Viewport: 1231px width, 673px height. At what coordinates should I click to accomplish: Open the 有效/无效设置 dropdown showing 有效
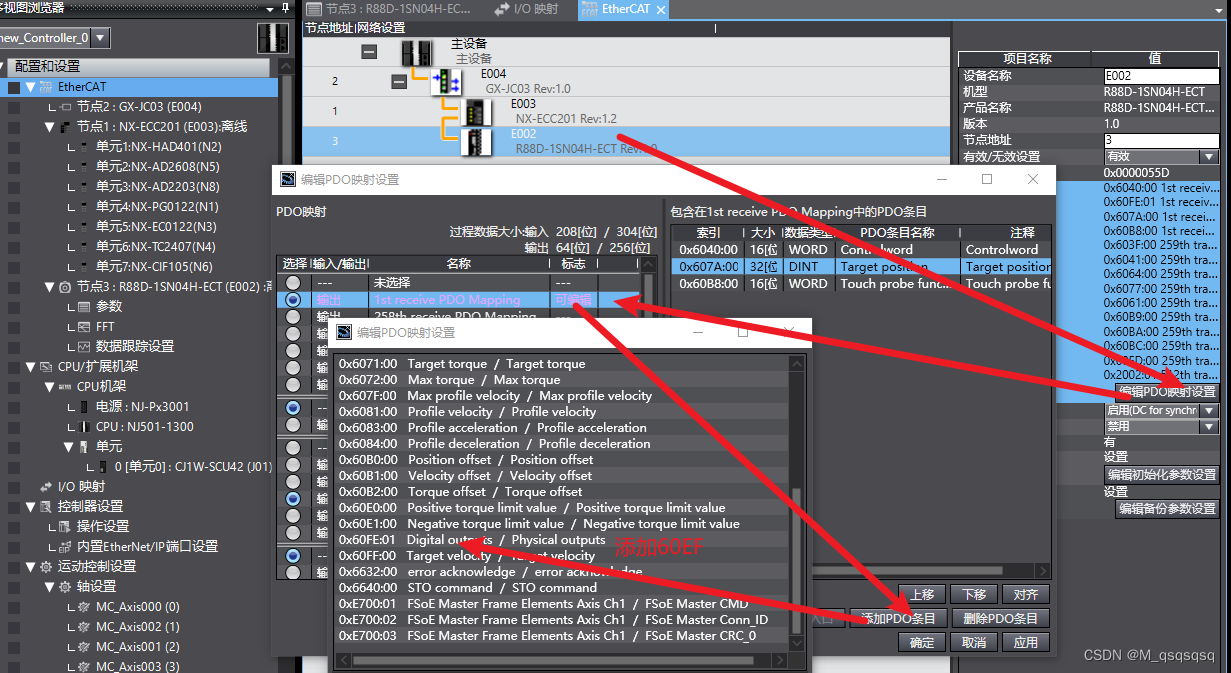click(1208, 157)
